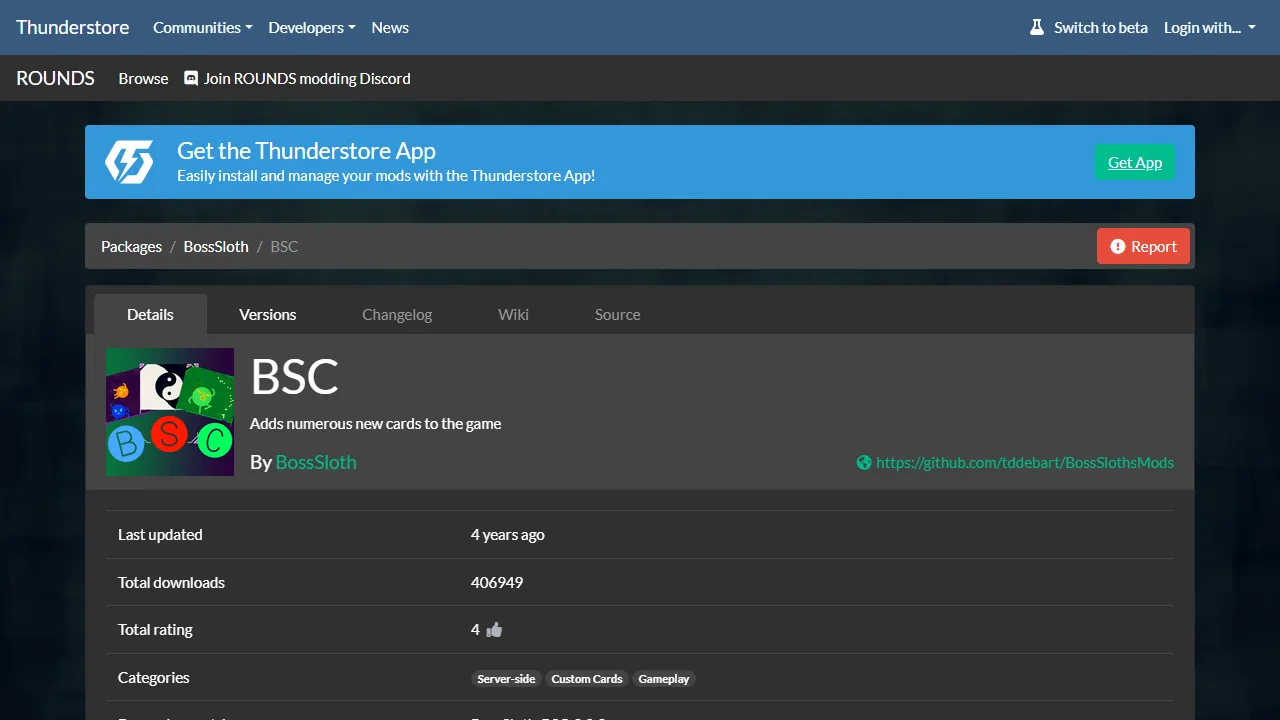Click the Server-side category tag

click(x=506, y=678)
